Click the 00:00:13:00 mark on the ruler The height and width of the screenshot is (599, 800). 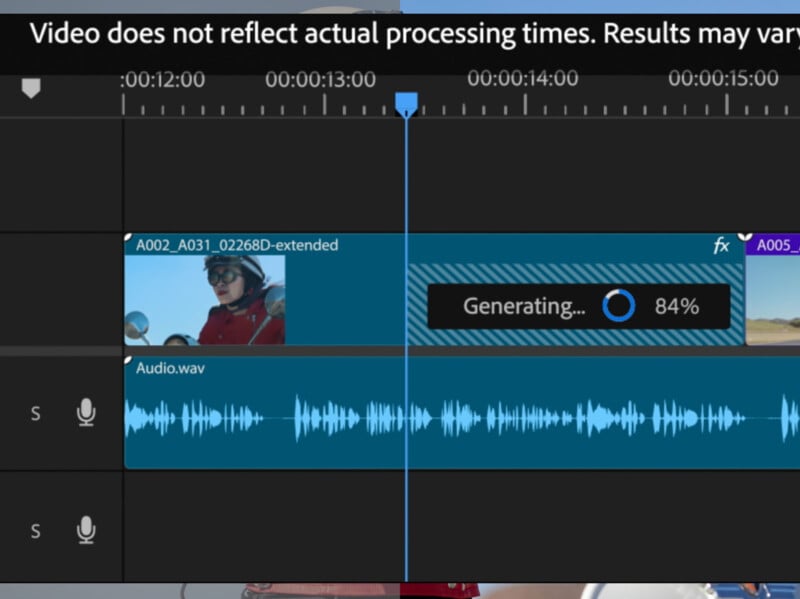point(320,80)
